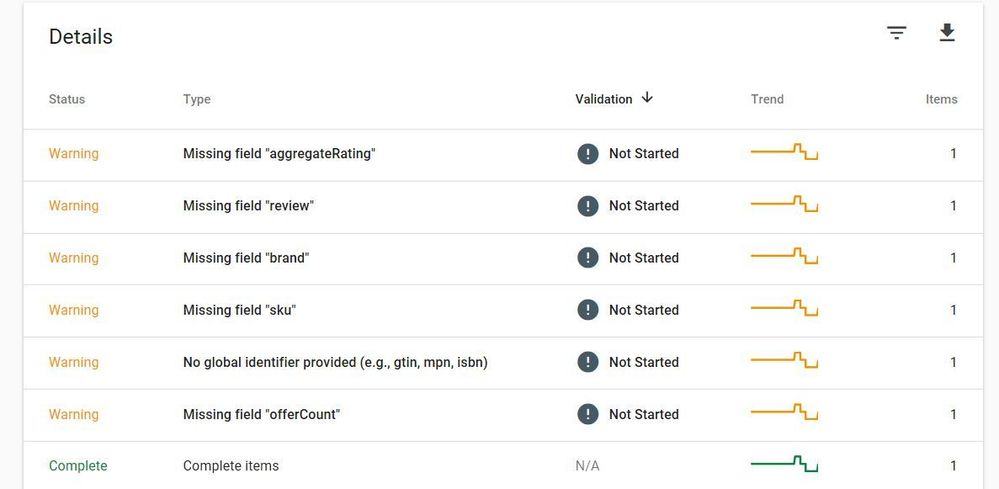This screenshot has height=489, width=999.
Task: Click the download export icon
Action: [947, 33]
